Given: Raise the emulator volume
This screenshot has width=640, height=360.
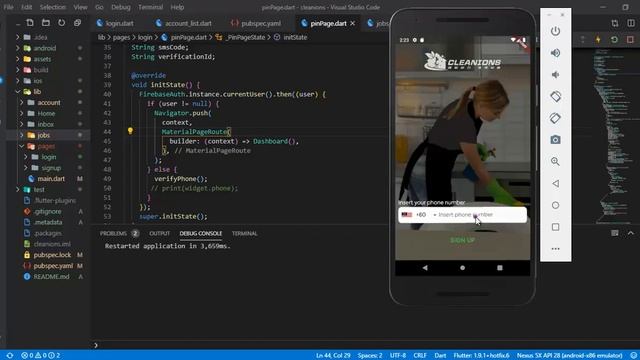Looking at the screenshot, I should point(555,53).
